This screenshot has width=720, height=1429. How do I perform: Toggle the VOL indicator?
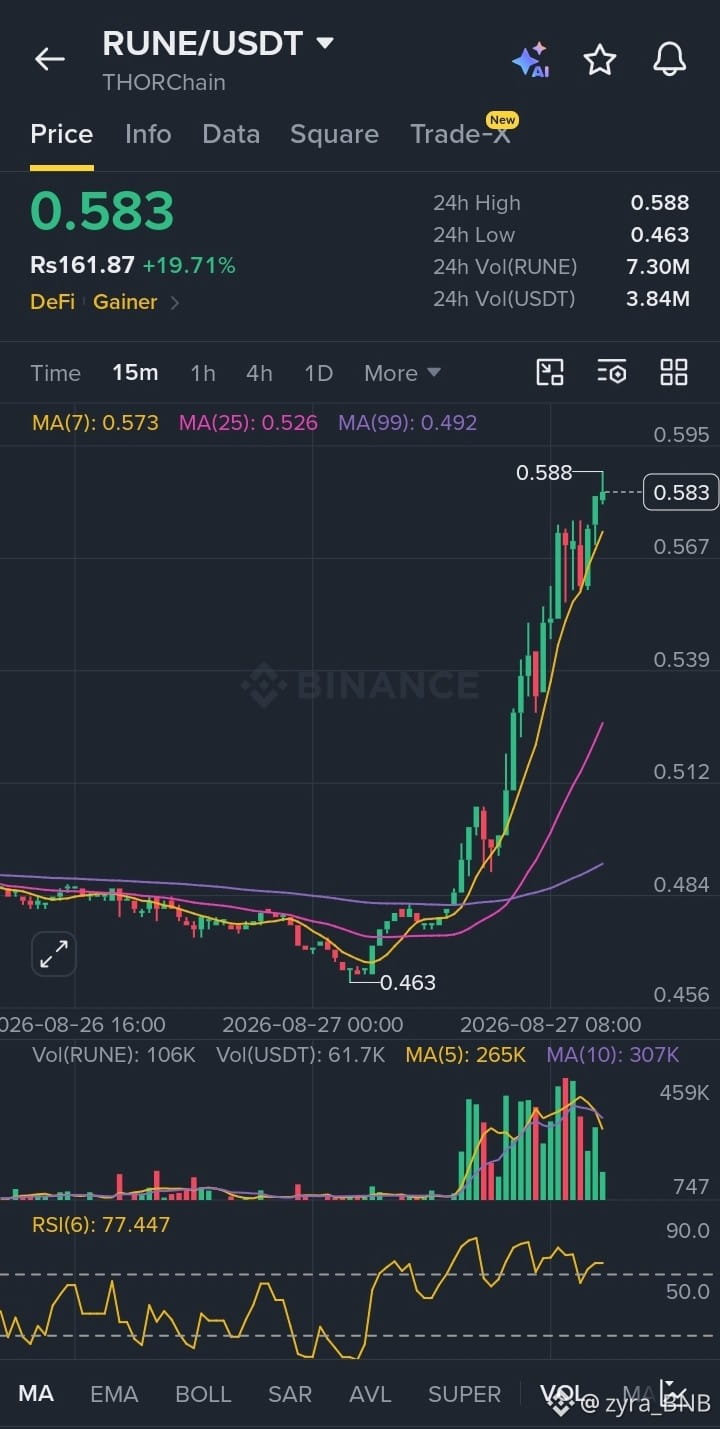click(563, 1394)
